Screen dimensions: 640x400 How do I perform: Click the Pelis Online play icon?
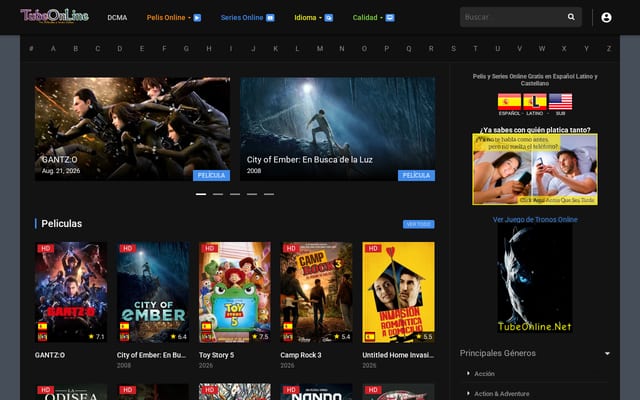pyautogui.click(x=197, y=18)
